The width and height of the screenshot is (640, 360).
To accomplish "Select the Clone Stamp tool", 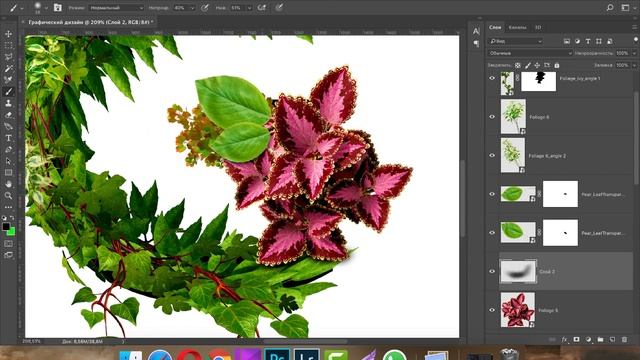I will [x=8, y=103].
